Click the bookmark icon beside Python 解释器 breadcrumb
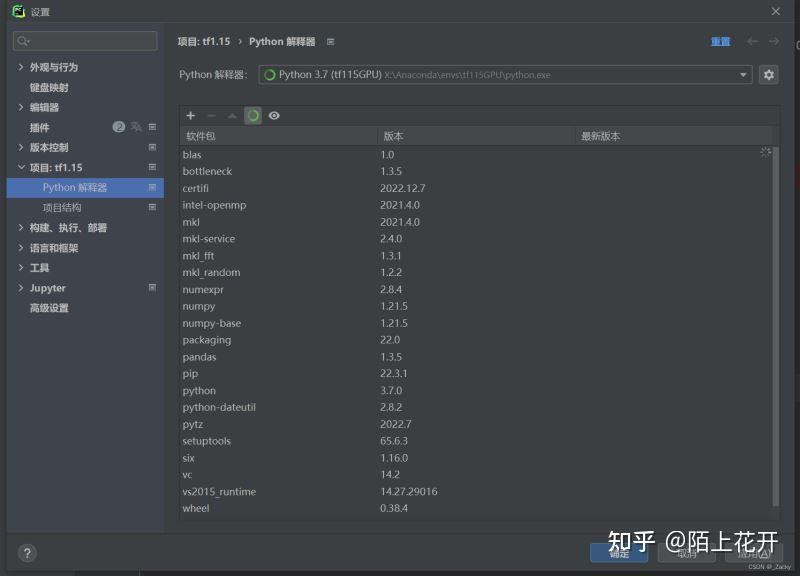 329,41
